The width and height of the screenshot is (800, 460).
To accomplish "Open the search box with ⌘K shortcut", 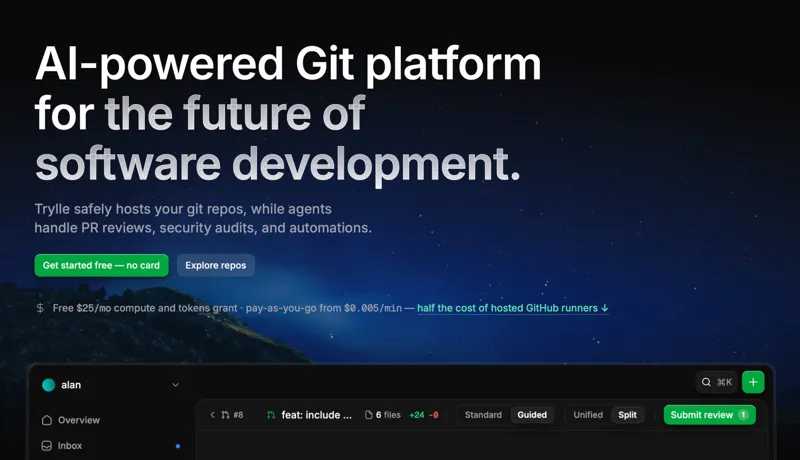I will coord(717,382).
